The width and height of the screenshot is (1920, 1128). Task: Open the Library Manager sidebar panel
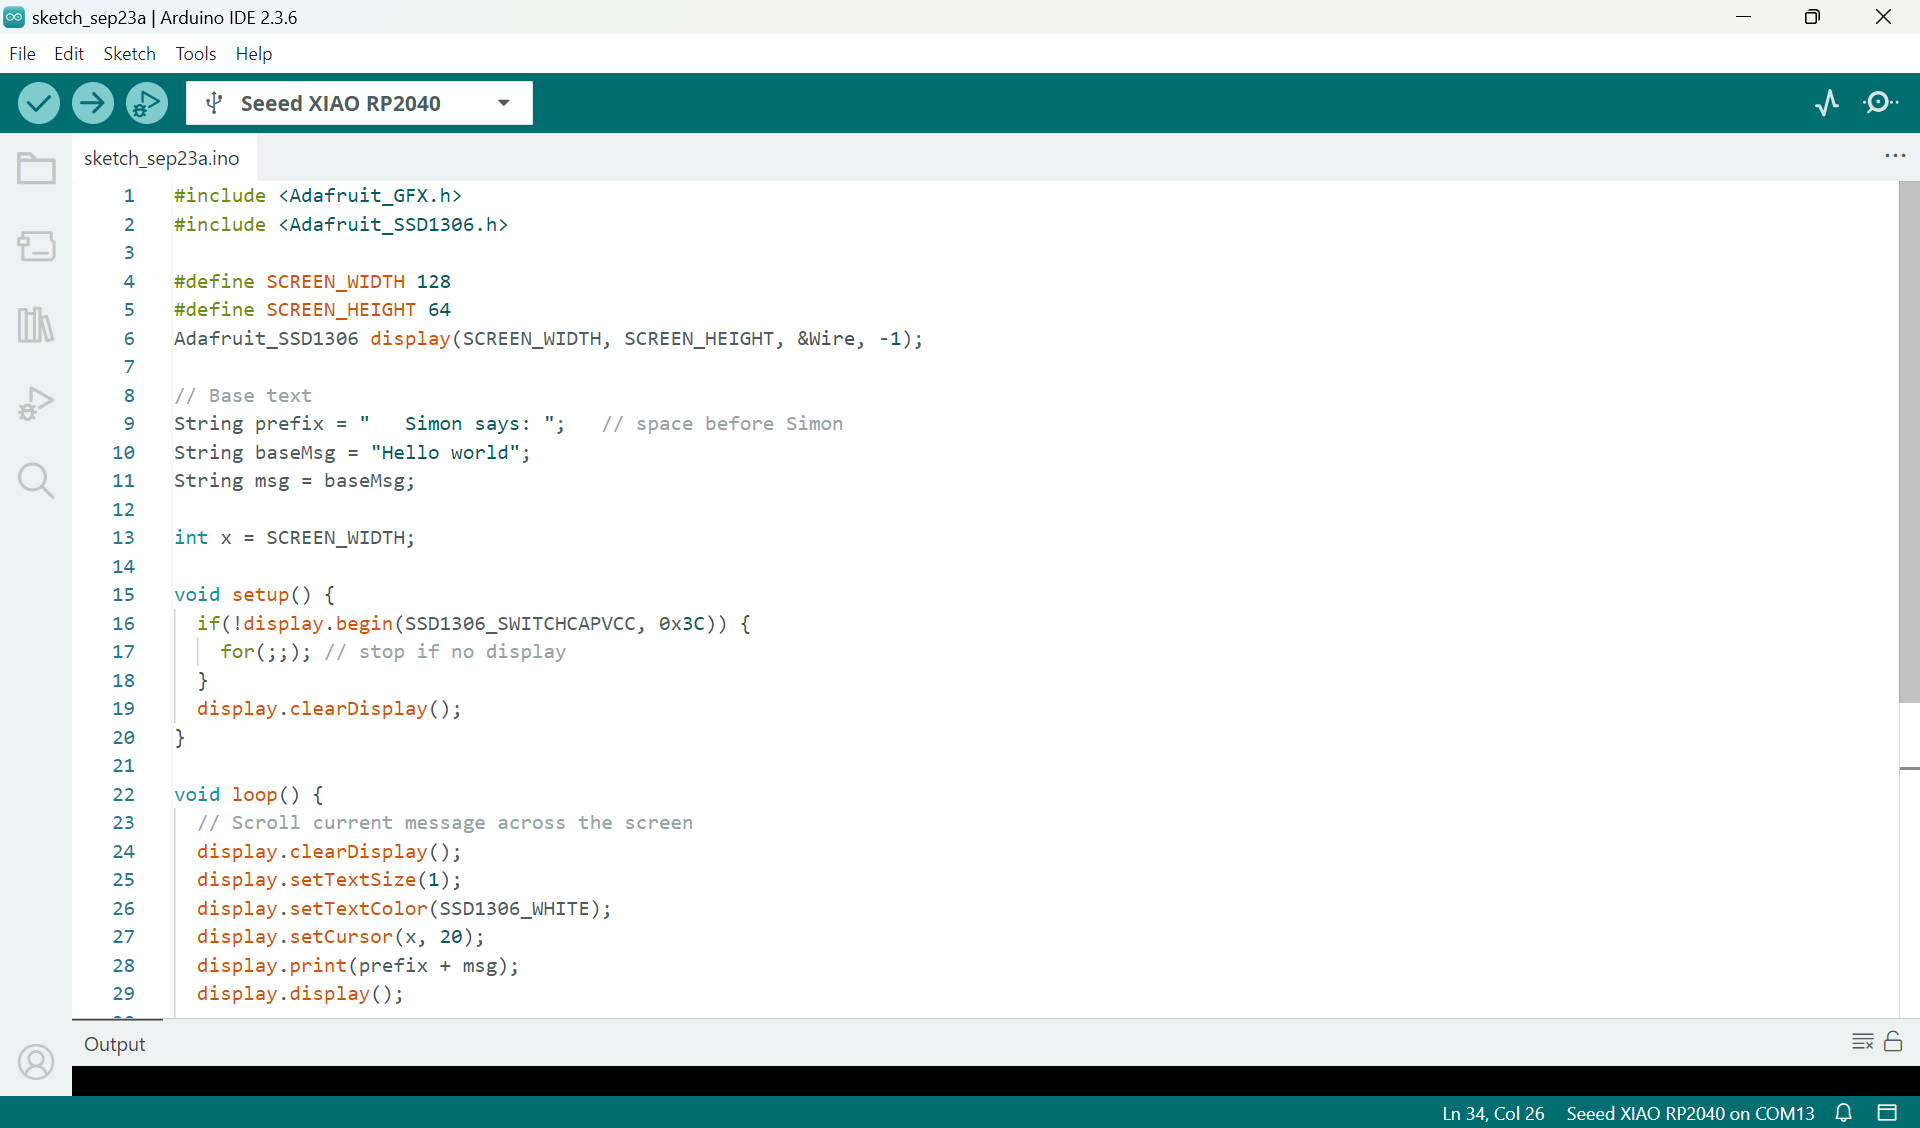(x=36, y=324)
